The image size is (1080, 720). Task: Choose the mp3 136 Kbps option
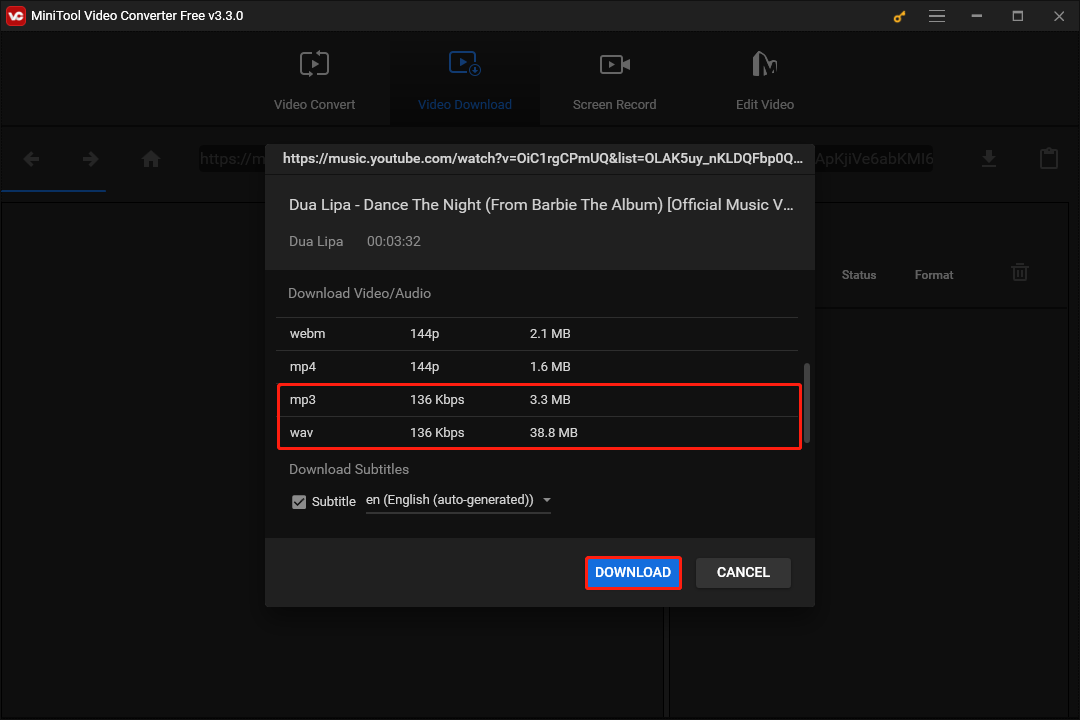pyautogui.click(x=539, y=400)
